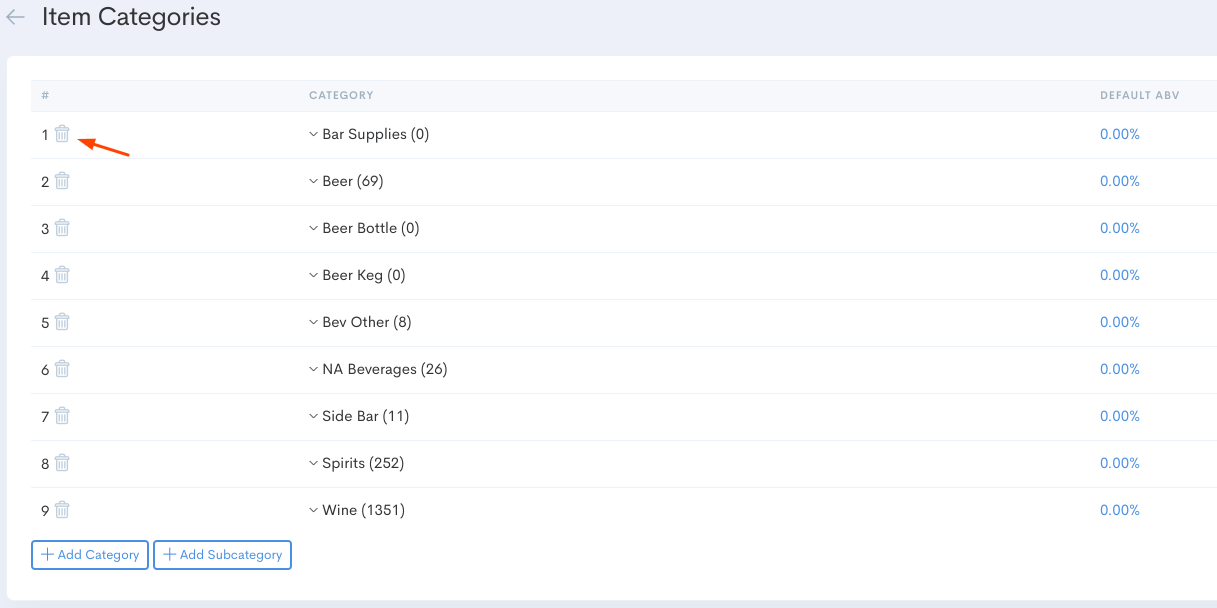Click the Add Category button
1217x608 pixels.
89,554
